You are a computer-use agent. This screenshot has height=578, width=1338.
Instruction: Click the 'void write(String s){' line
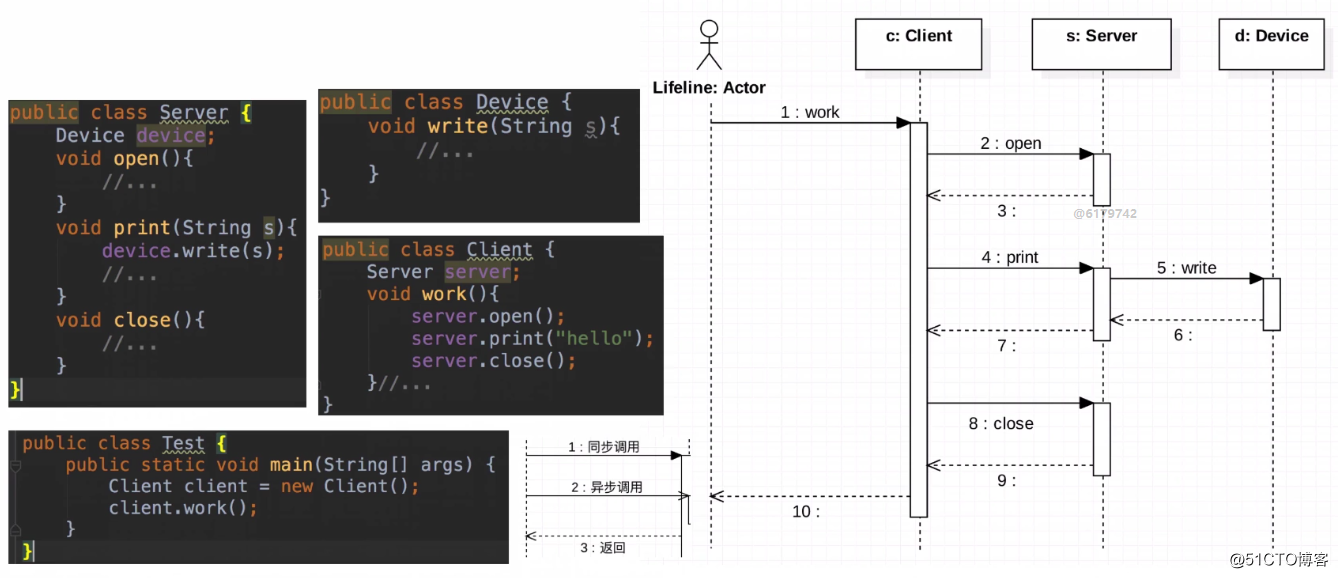pos(494,126)
